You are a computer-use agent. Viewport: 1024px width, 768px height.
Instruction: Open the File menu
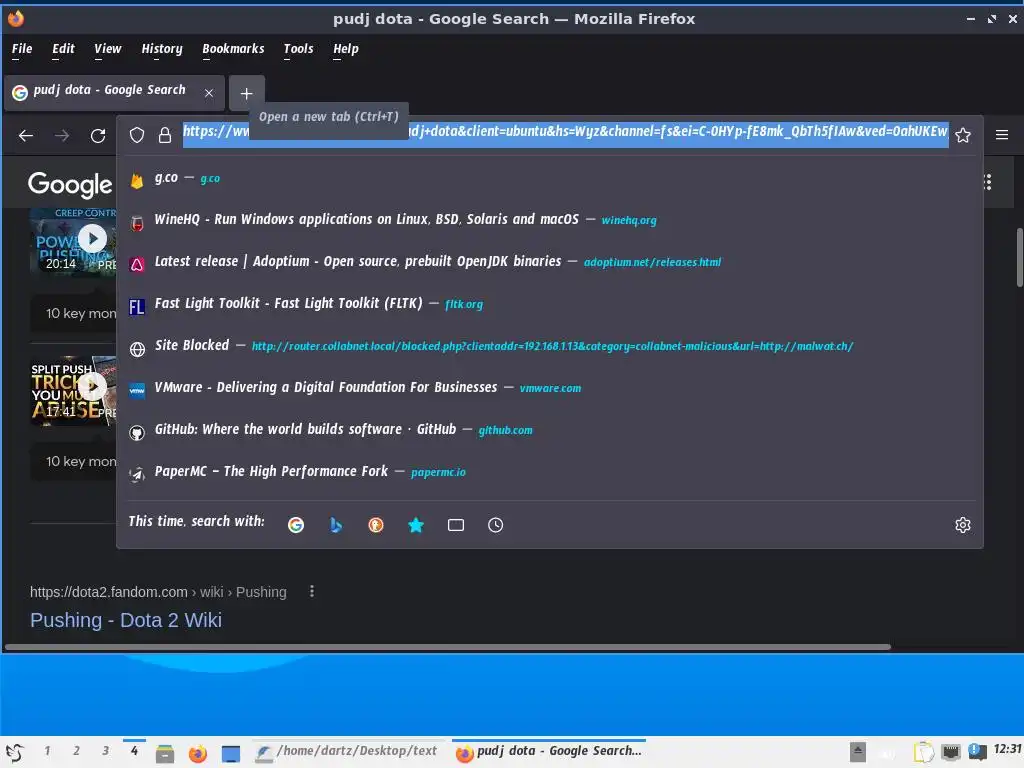pos(22,49)
